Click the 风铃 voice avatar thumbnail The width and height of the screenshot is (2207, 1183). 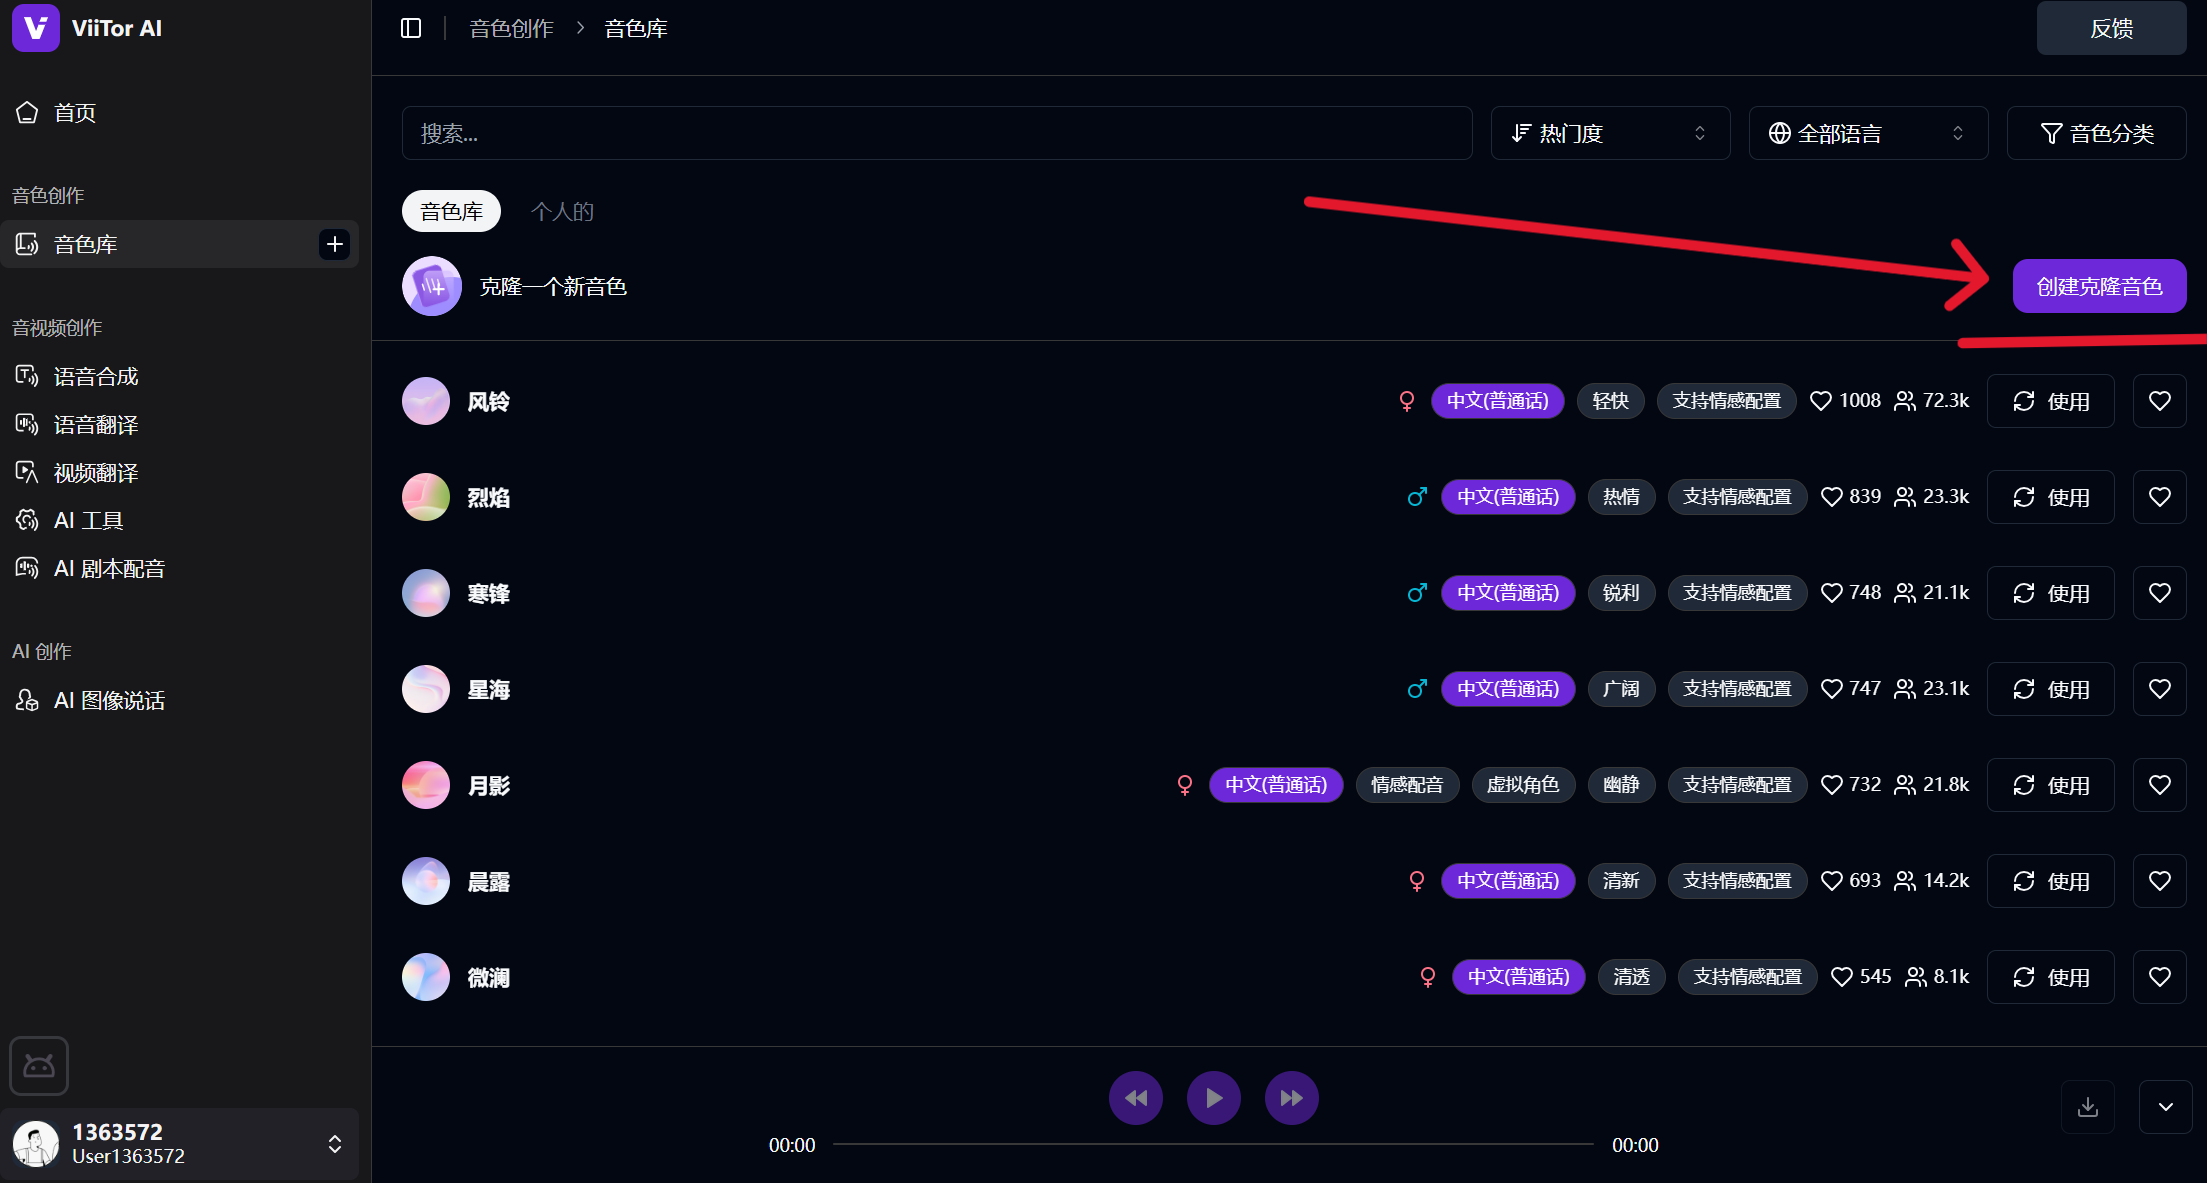pos(426,401)
